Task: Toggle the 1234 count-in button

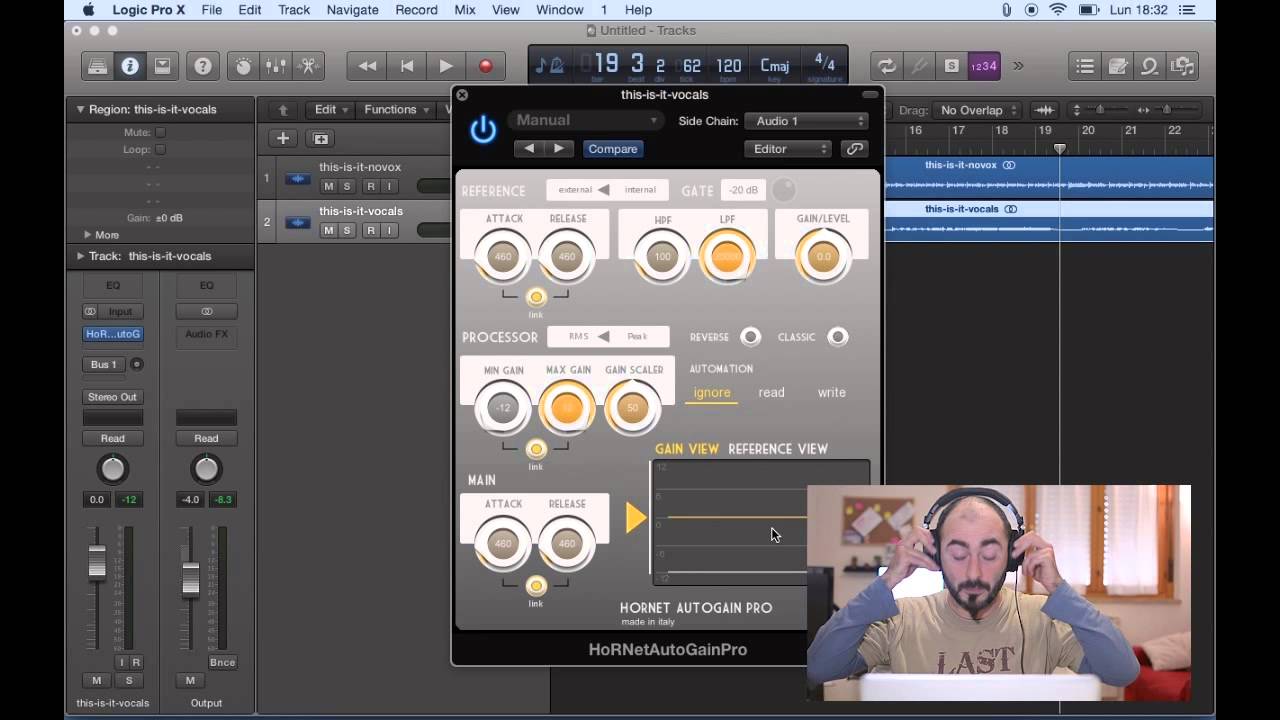Action: (984, 66)
